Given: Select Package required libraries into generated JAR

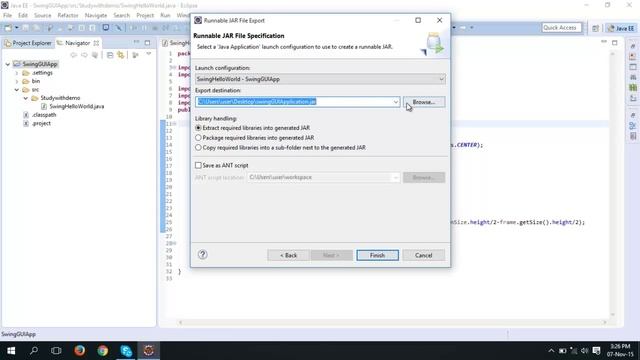Looking at the screenshot, I should [x=255, y=138].
